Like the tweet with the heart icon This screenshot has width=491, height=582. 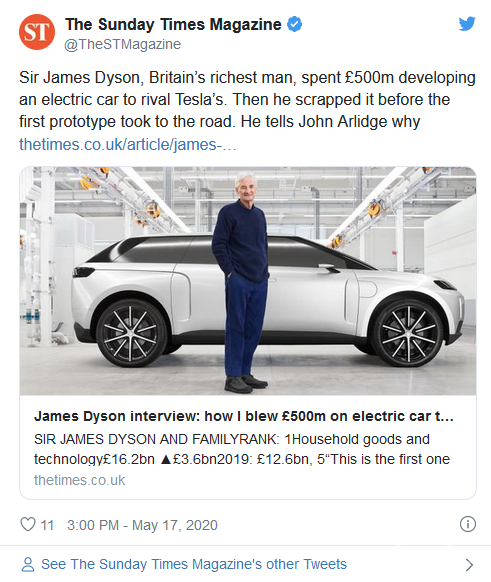click(x=27, y=524)
